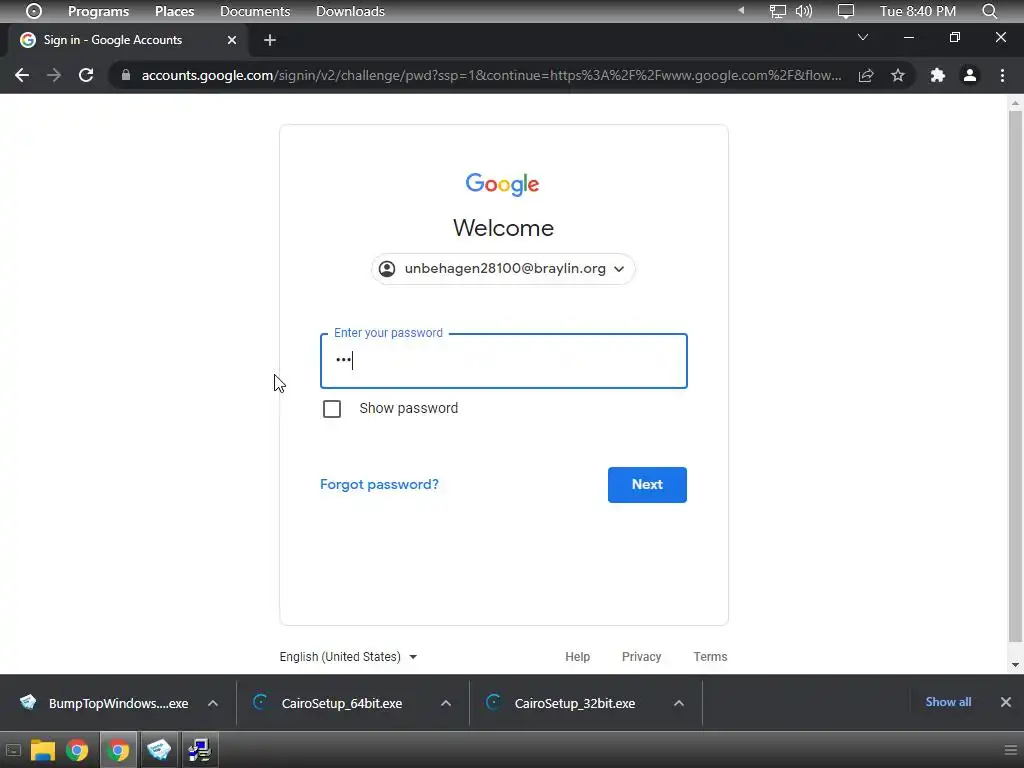The width and height of the screenshot is (1024, 768).
Task: Open the Privacy link
Action: tap(641, 657)
